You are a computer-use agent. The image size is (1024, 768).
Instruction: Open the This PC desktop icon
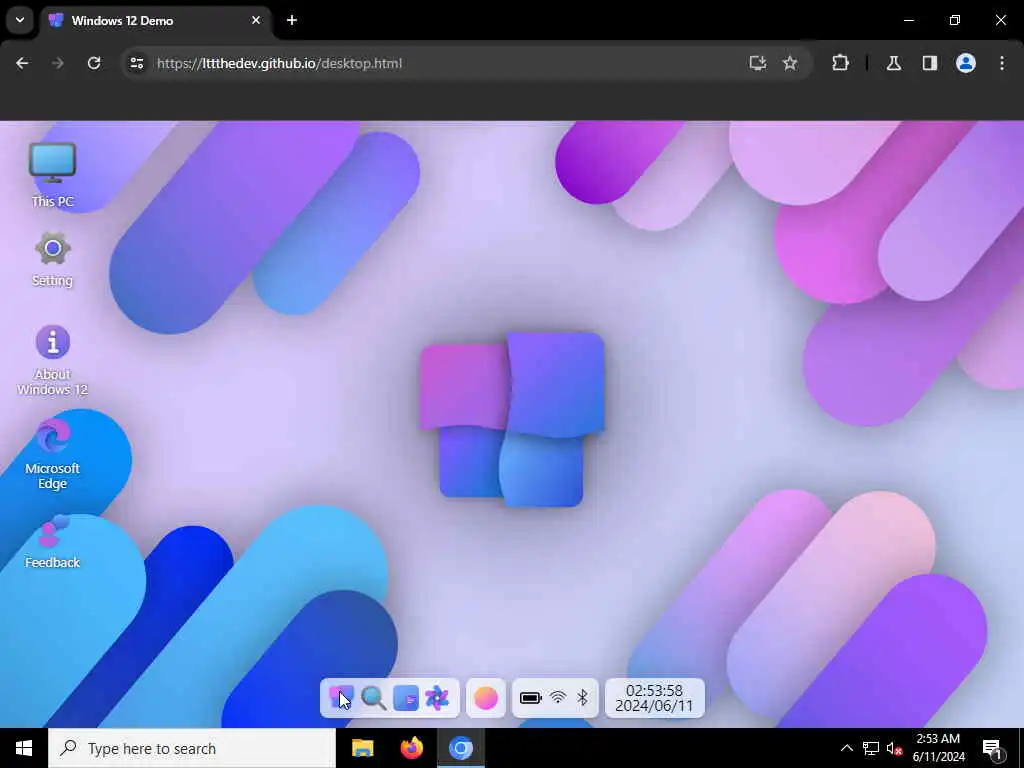coord(52,175)
